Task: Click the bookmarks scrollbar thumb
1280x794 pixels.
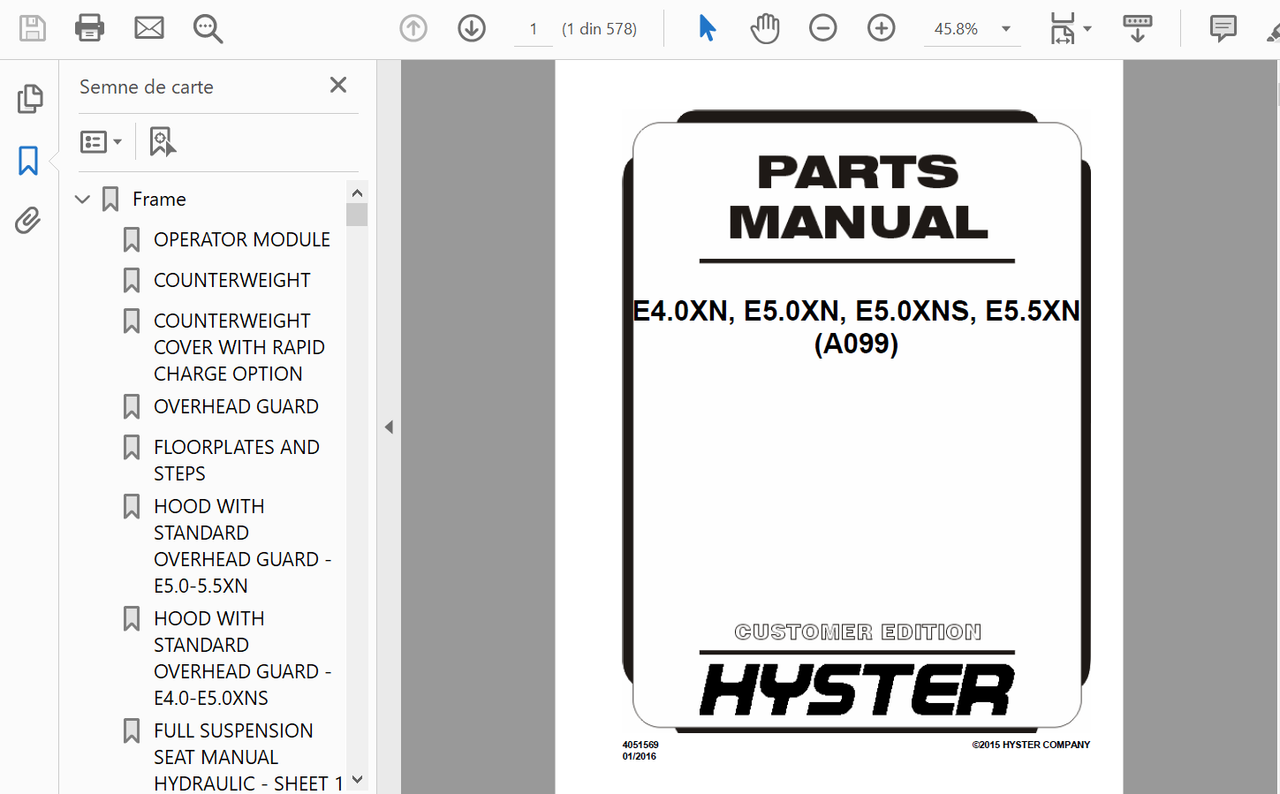Action: pos(357,214)
